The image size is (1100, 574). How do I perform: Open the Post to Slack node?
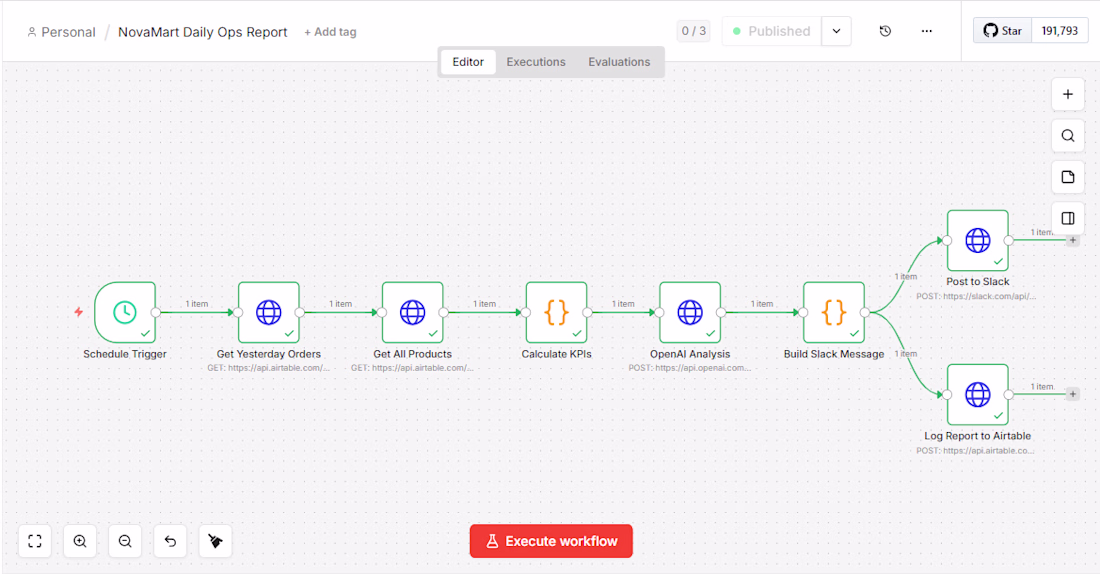(977, 240)
